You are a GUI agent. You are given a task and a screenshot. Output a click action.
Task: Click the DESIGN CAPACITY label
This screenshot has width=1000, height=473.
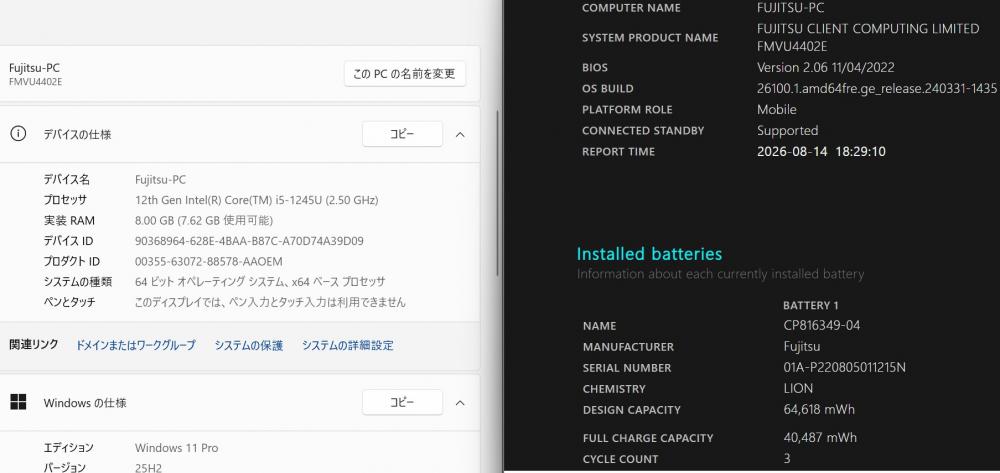[631, 410]
